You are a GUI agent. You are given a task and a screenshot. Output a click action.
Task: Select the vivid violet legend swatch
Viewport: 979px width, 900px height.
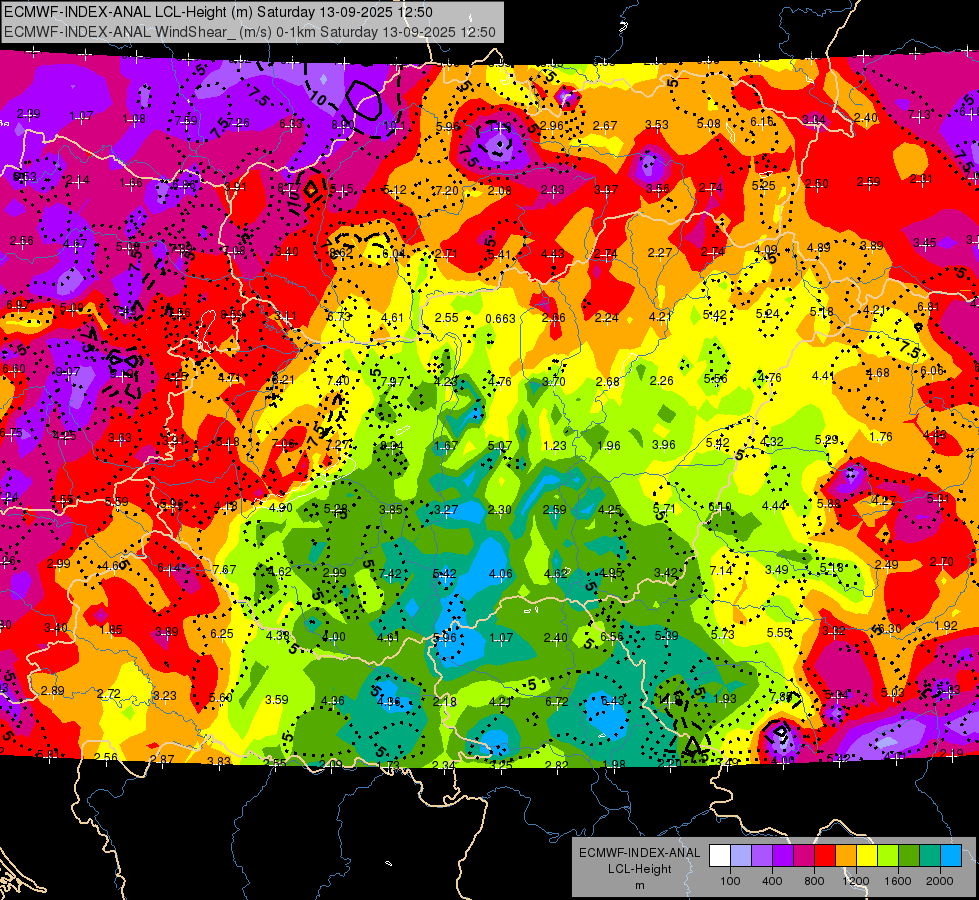tap(783, 855)
